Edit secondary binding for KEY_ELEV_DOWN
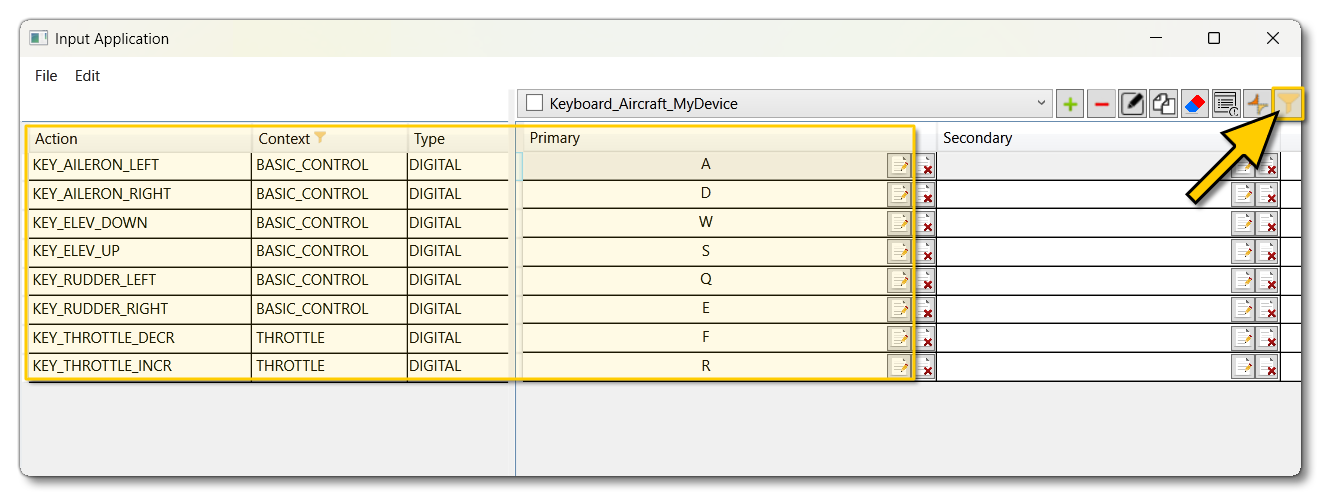 coord(1242,223)
